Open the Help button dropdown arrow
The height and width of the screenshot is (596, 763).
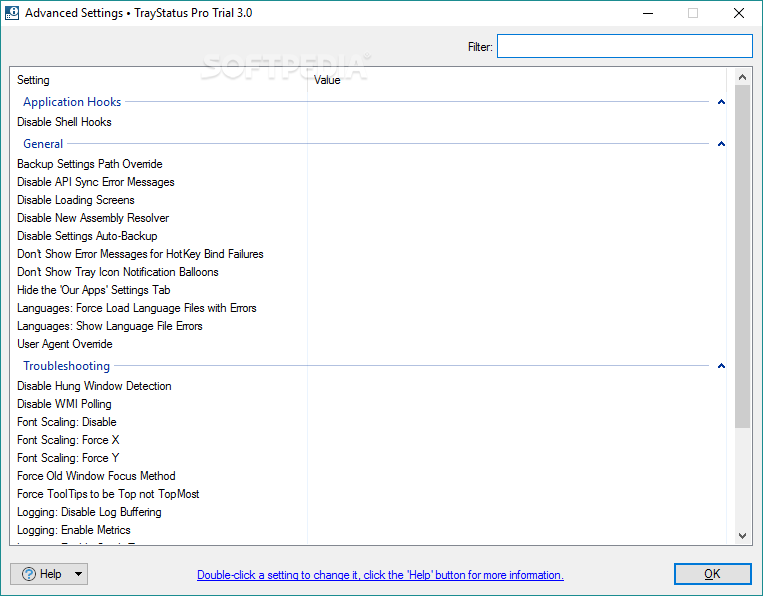pos(78,574)
